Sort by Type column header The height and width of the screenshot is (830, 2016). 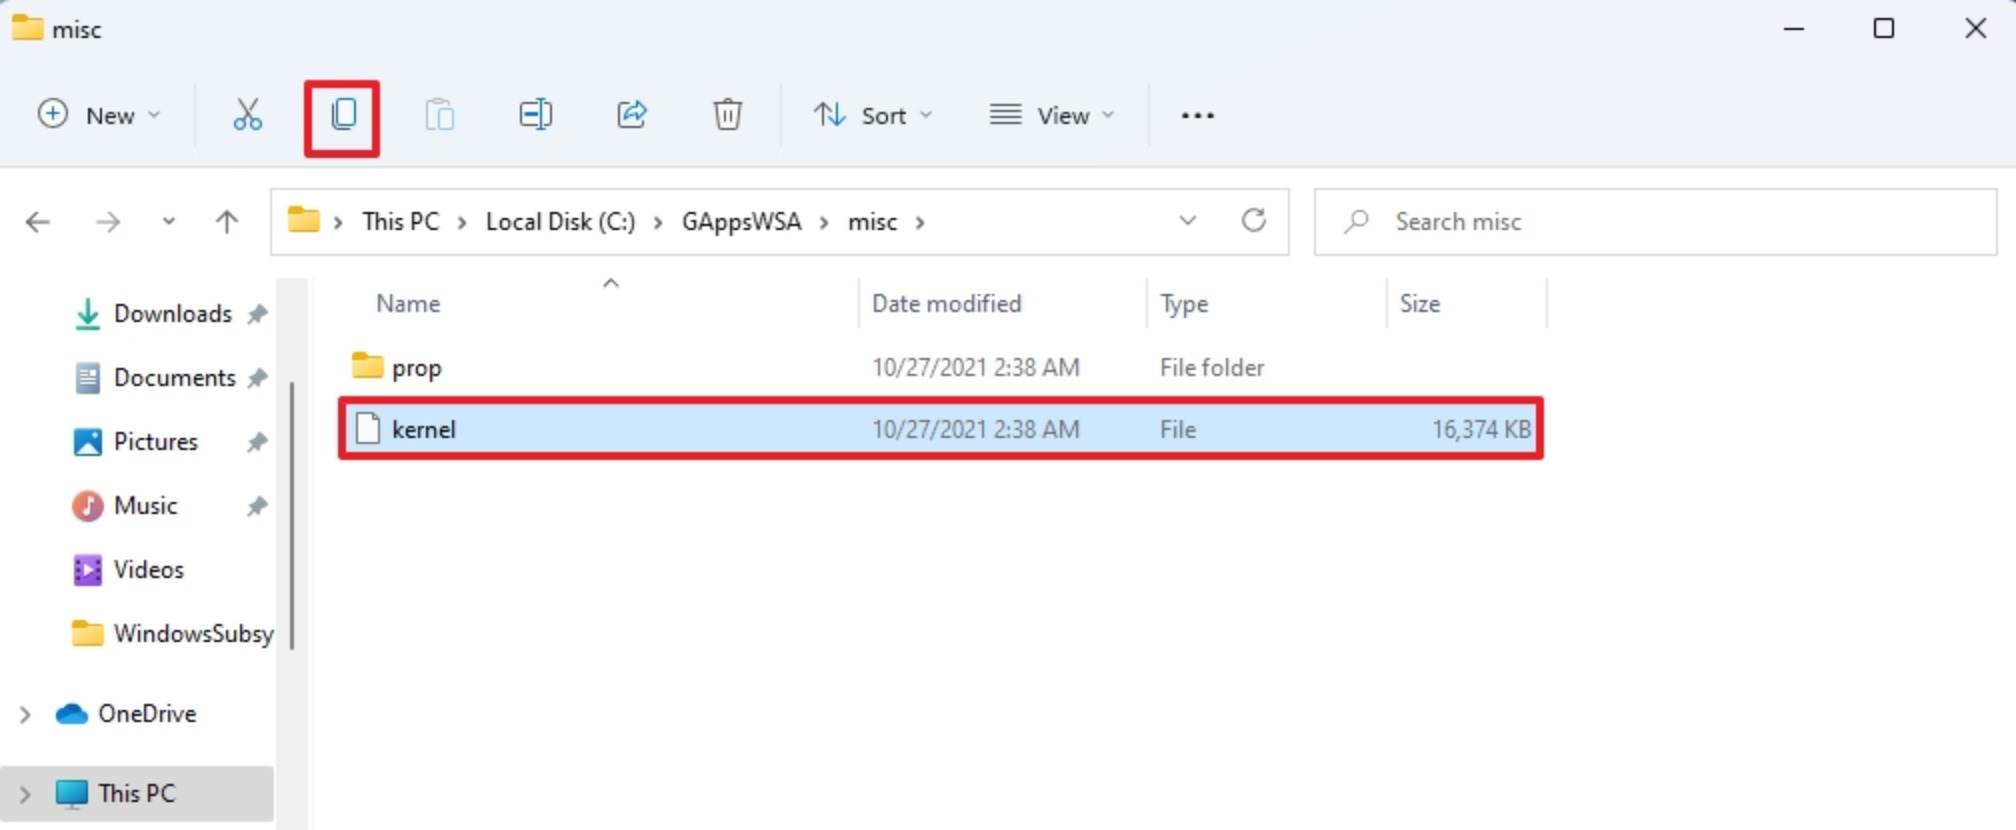[x=1184, y=303]
